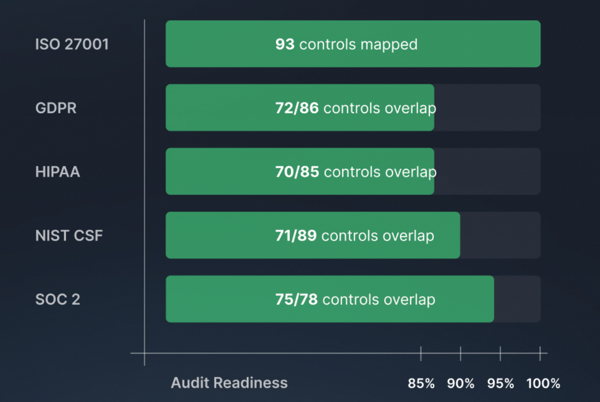Select the 100% axis tick label
The width and height of the screenshot is (600, 402).
(543, 383)
